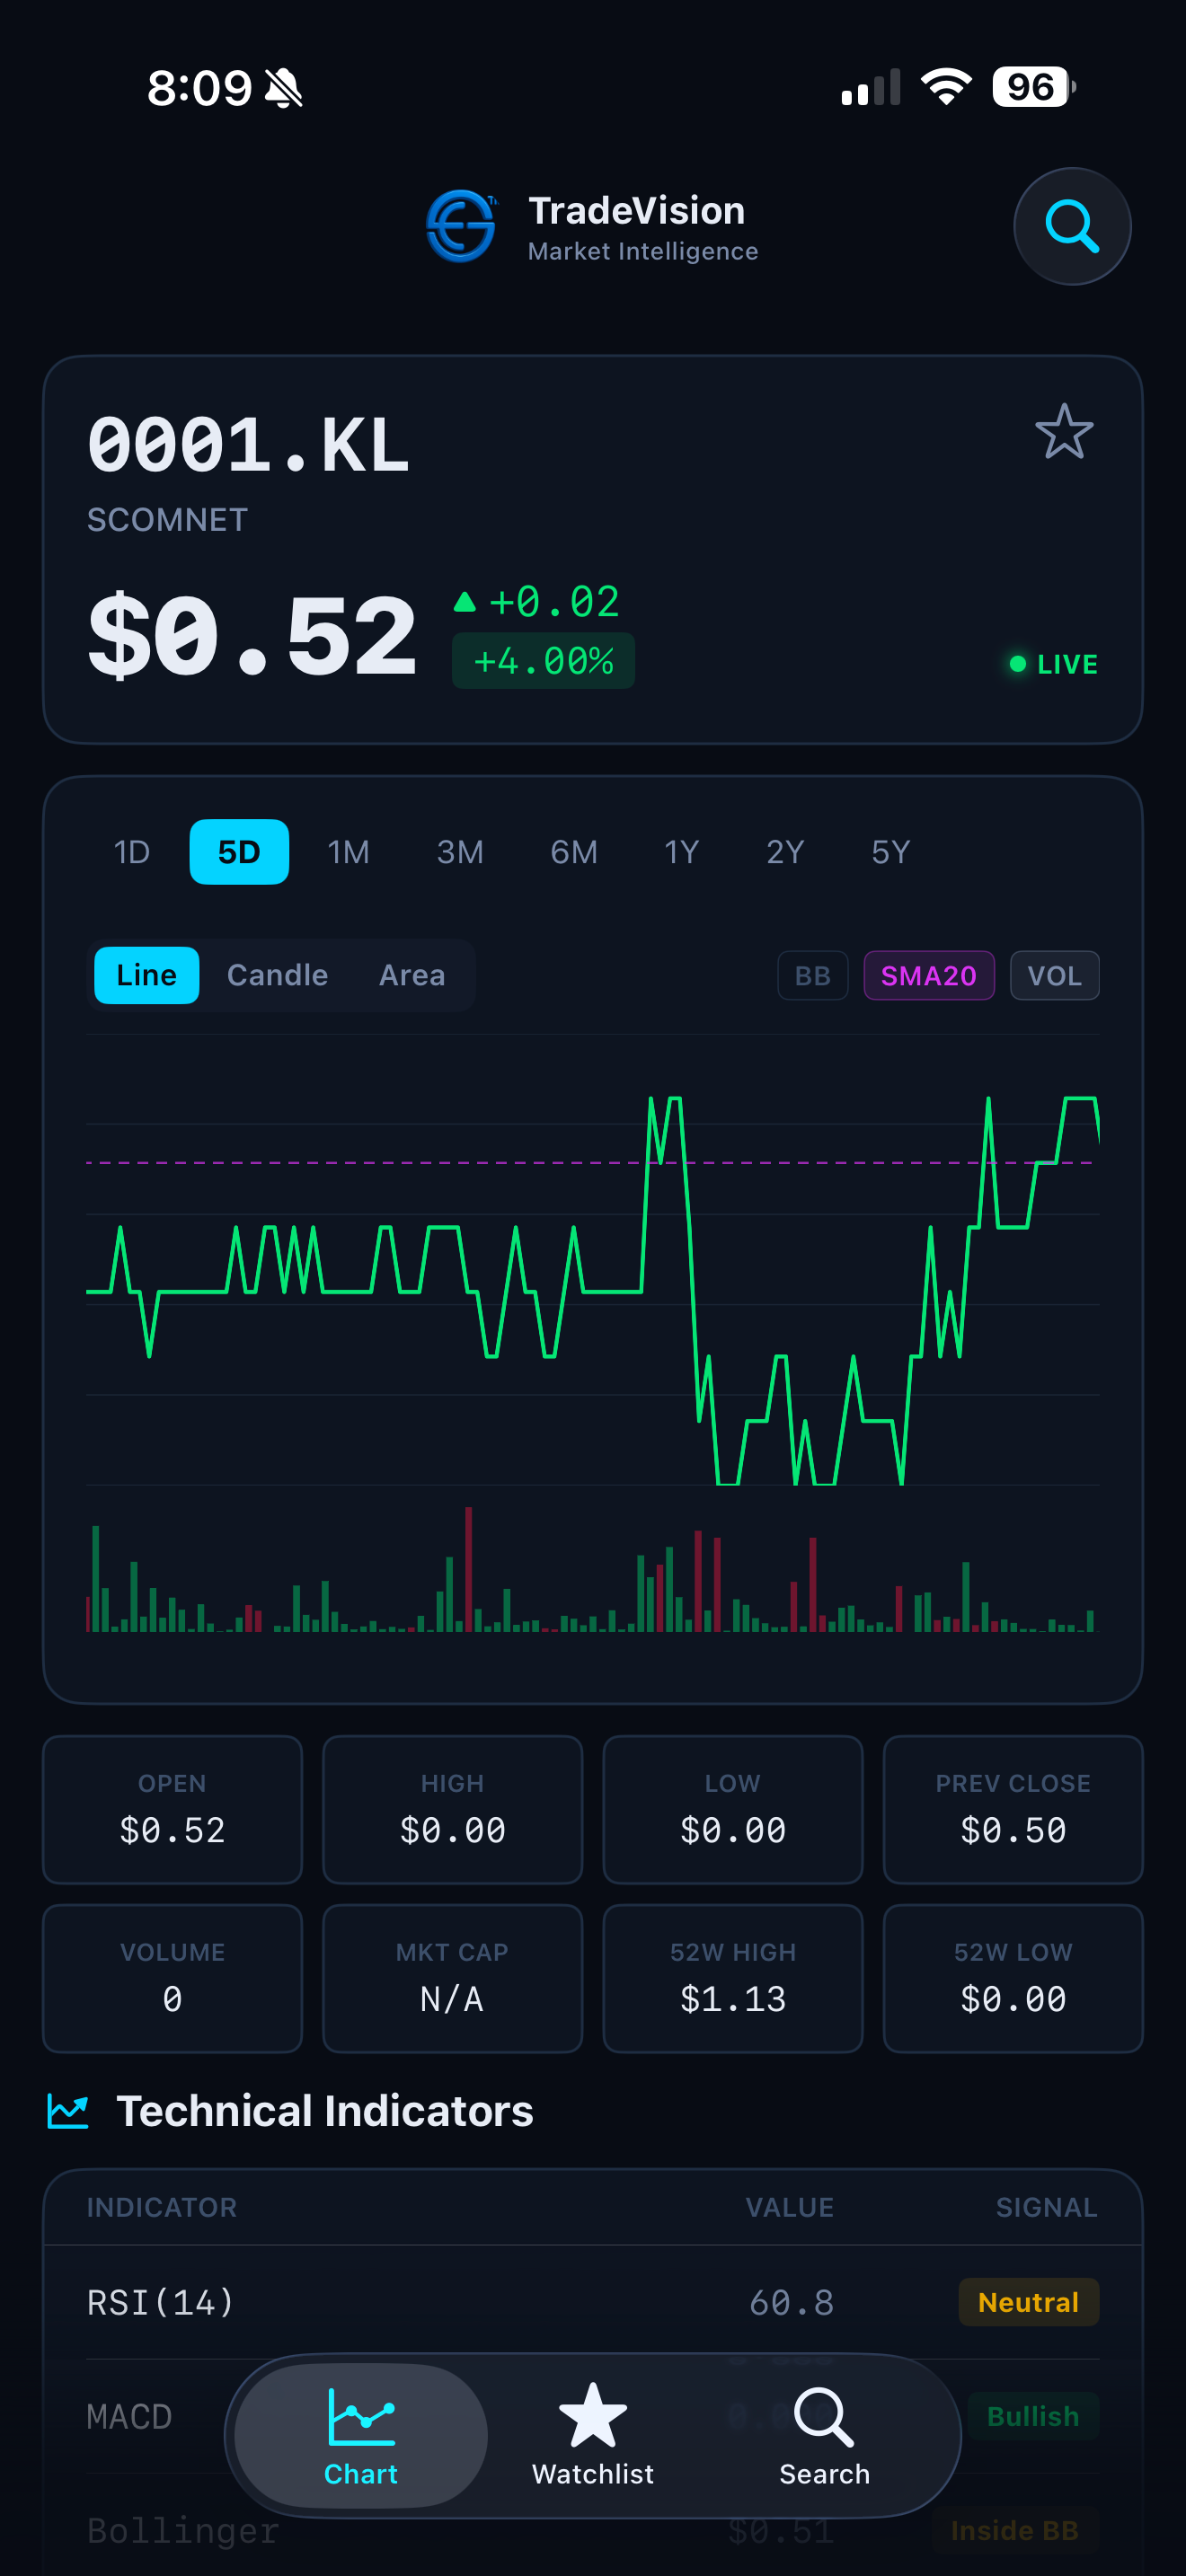Tap the SCOMNET company name
The height and width of the screenshot is (2576, 1186).
coord(167,520)
